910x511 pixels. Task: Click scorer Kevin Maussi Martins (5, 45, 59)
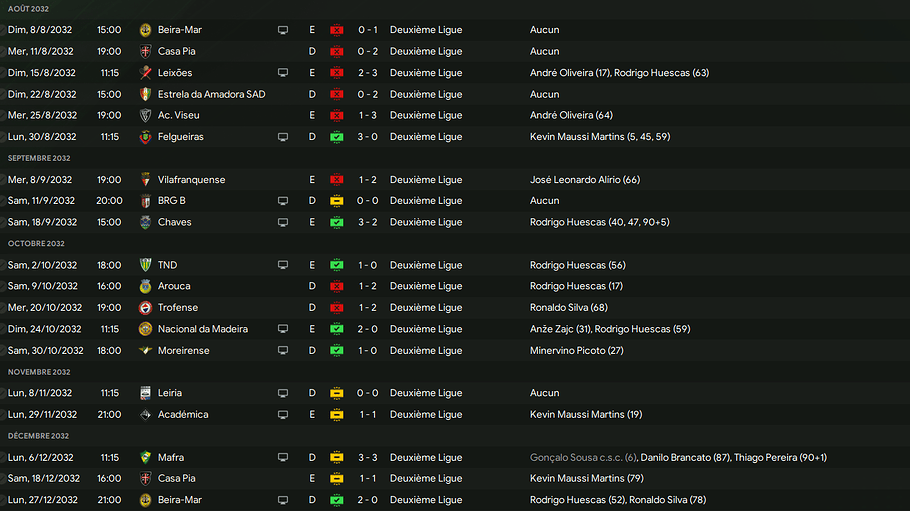point(599,137)
